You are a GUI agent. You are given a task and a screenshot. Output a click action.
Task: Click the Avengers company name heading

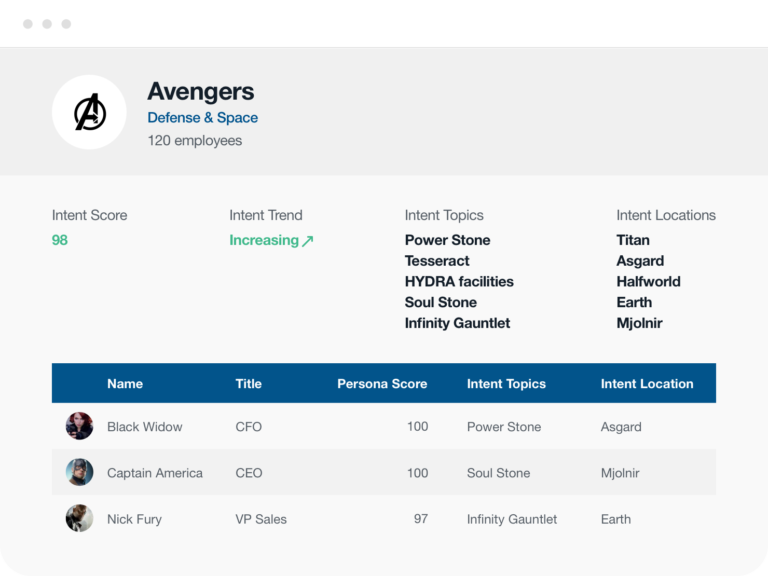tap(201, 92)
